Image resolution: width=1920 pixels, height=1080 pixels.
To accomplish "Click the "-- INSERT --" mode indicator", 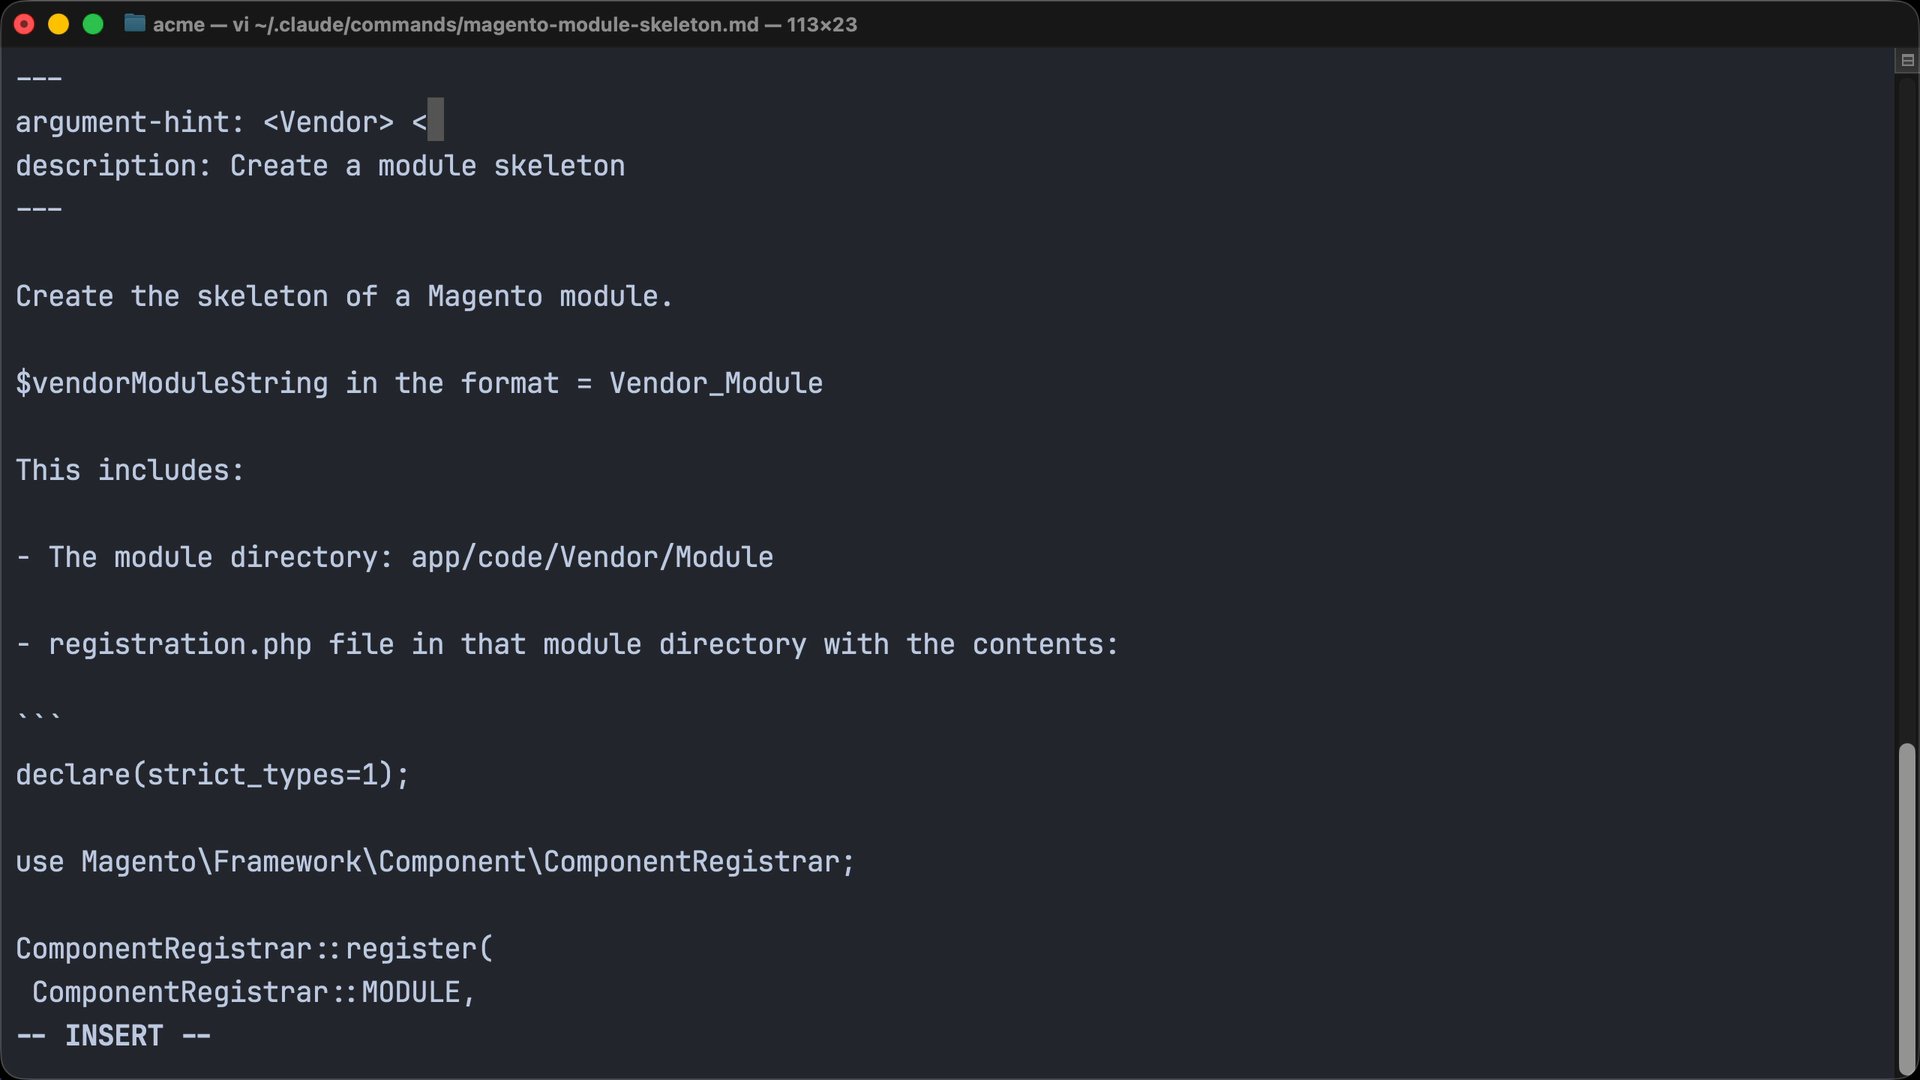I will click(114, 1036).
